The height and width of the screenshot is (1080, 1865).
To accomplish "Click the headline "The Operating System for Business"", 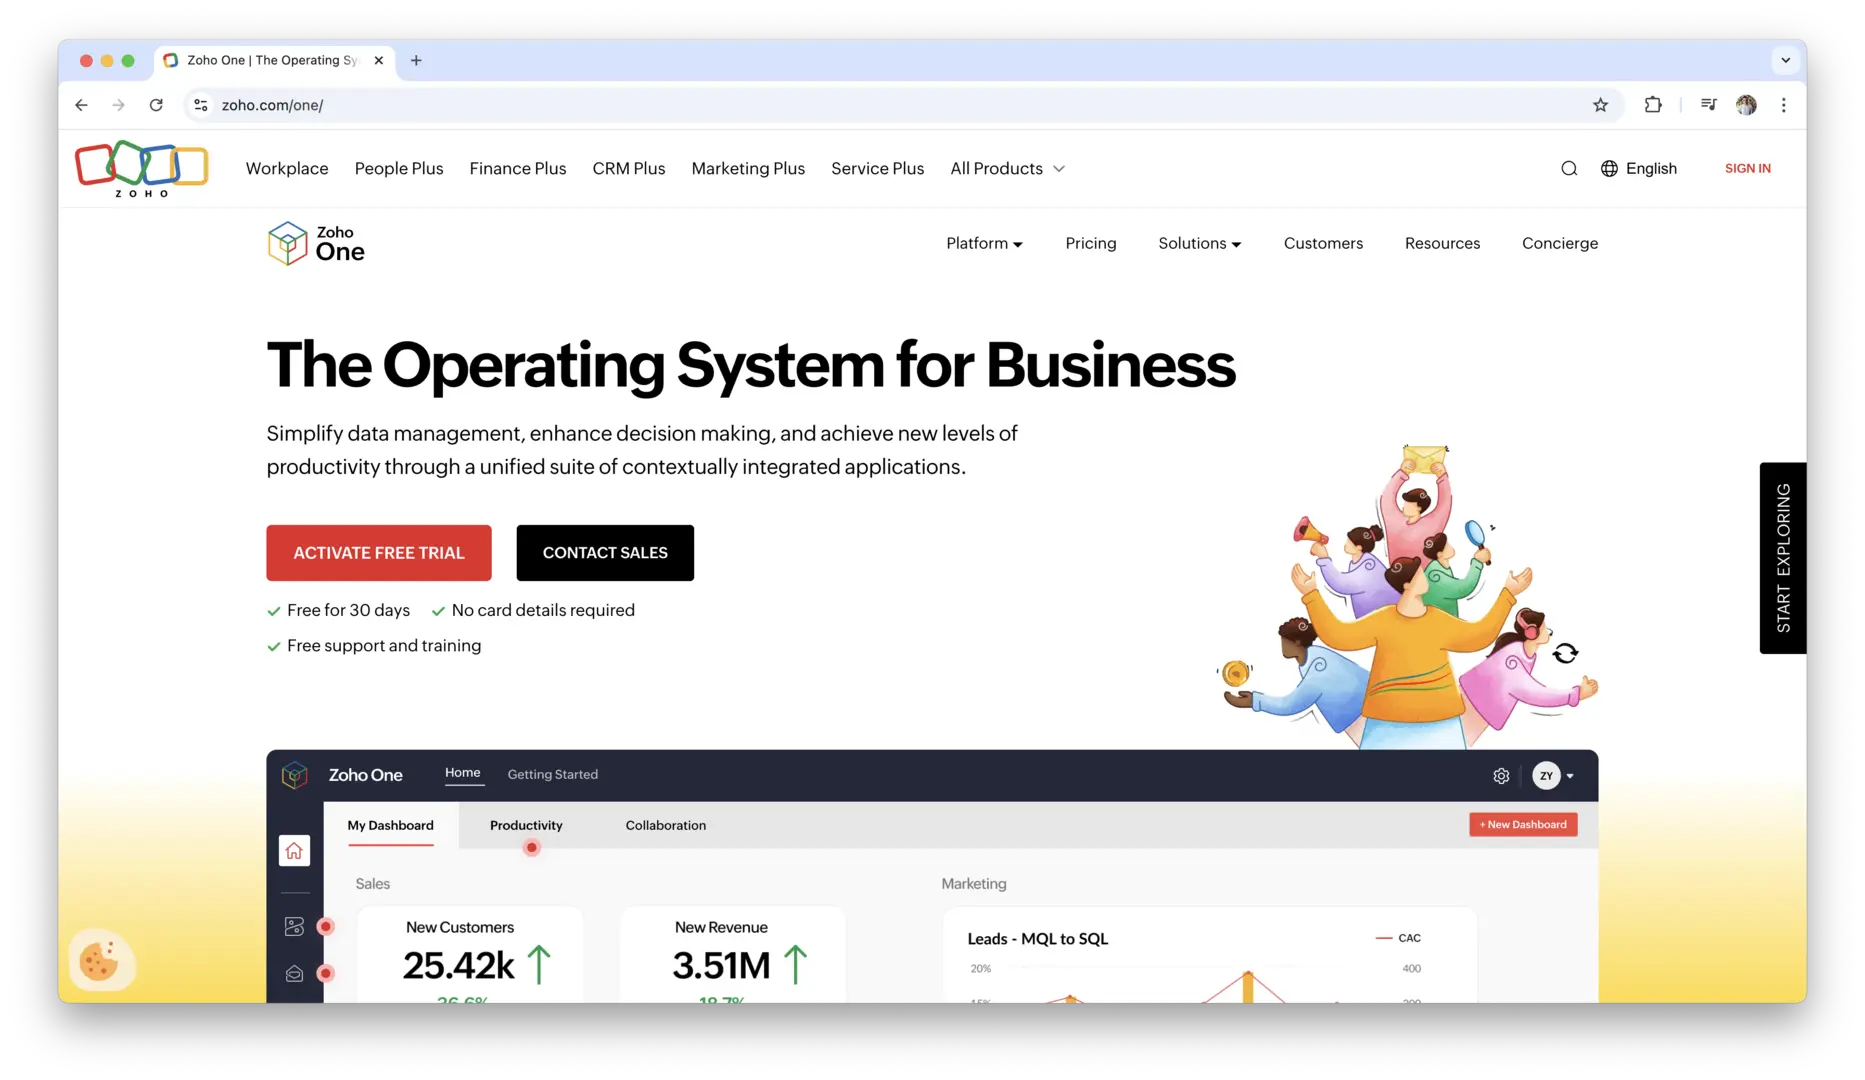I will tap(751, 365).
